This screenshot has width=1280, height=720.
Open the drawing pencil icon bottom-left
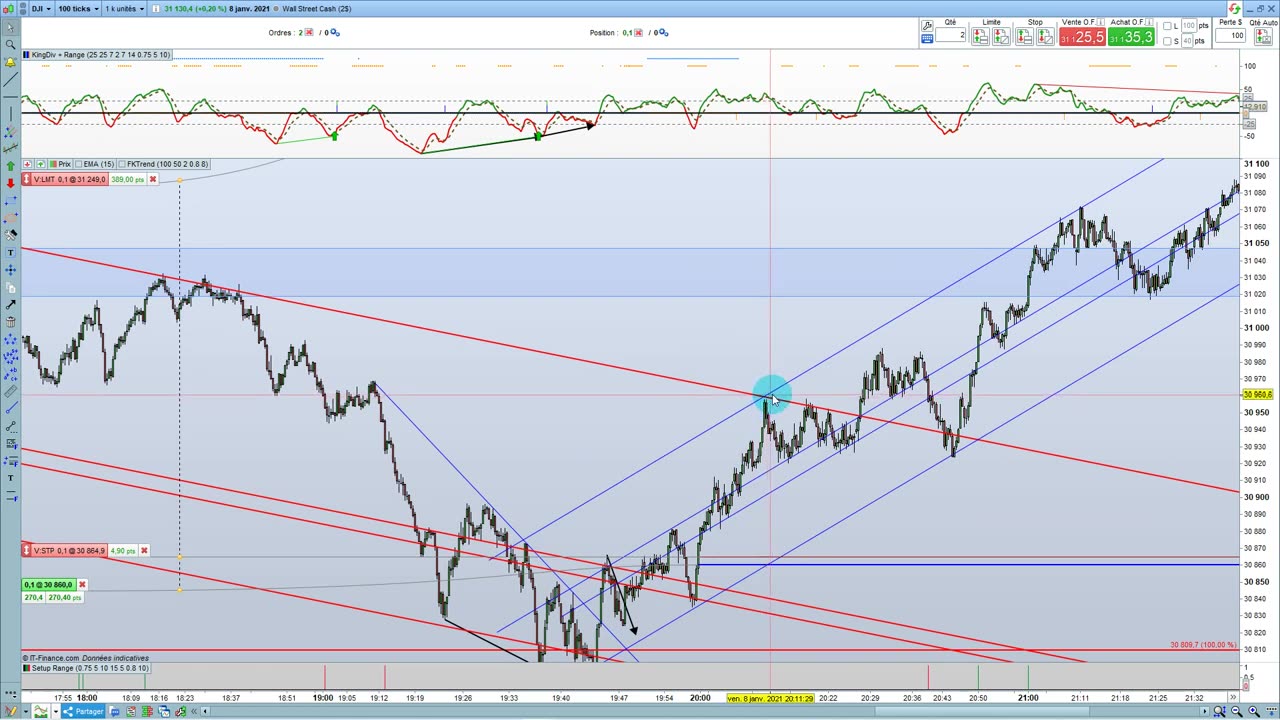(x=11, y=711)
